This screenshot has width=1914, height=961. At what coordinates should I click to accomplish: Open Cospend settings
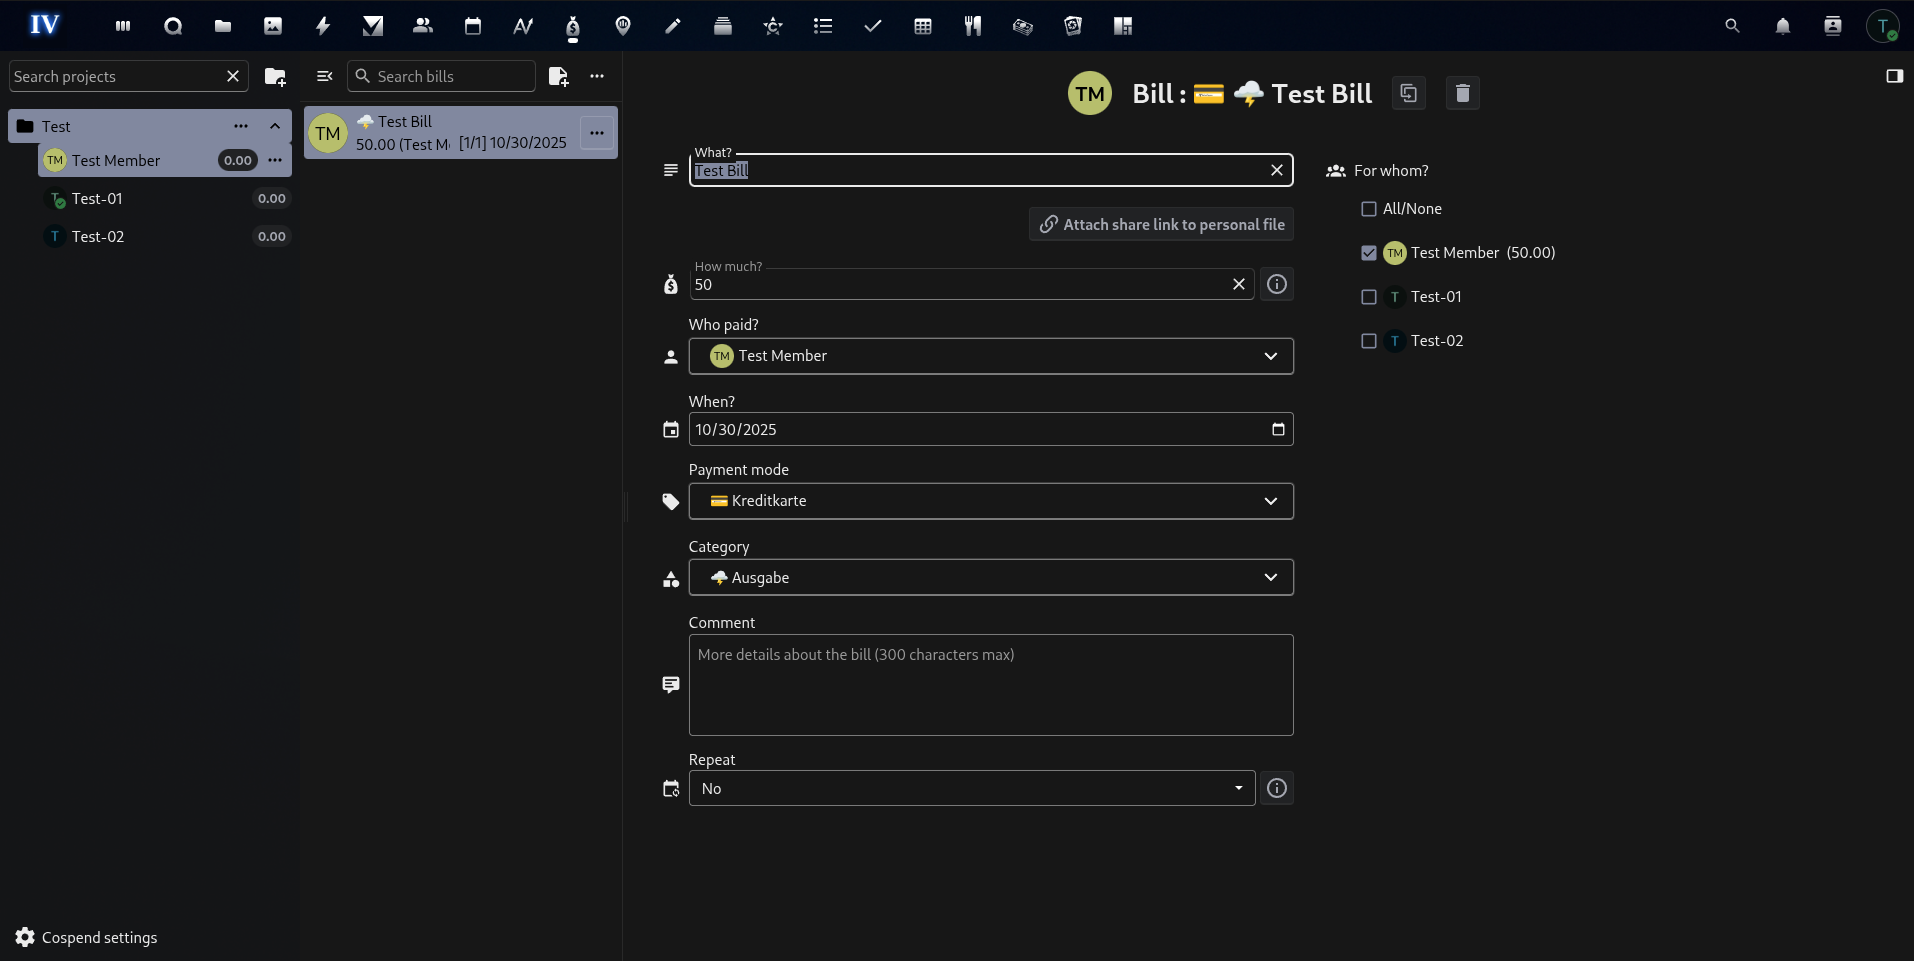[85, 937]
